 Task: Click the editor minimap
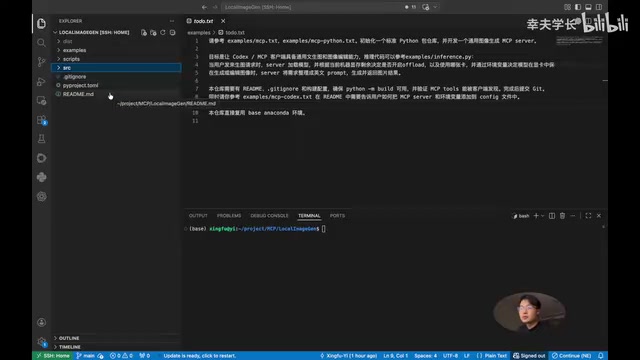pos(579,40)
